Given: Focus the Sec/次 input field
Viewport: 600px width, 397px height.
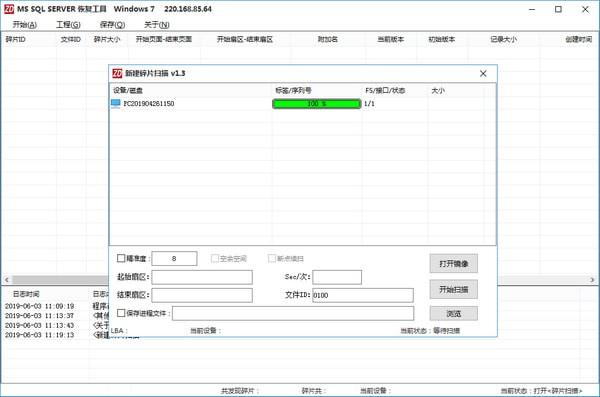Looking at the screenshot, I should tap(337, 277).
